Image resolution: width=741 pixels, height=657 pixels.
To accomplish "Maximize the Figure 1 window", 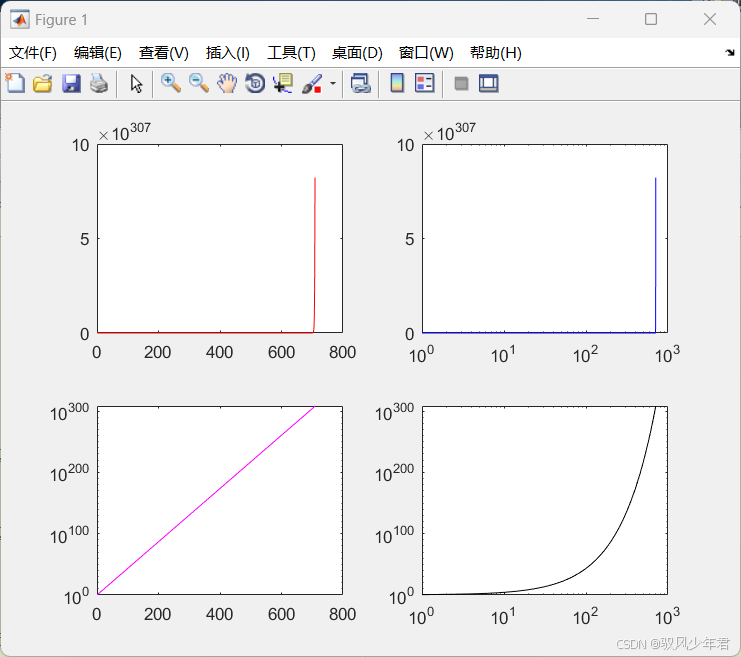I will (651, 19).
